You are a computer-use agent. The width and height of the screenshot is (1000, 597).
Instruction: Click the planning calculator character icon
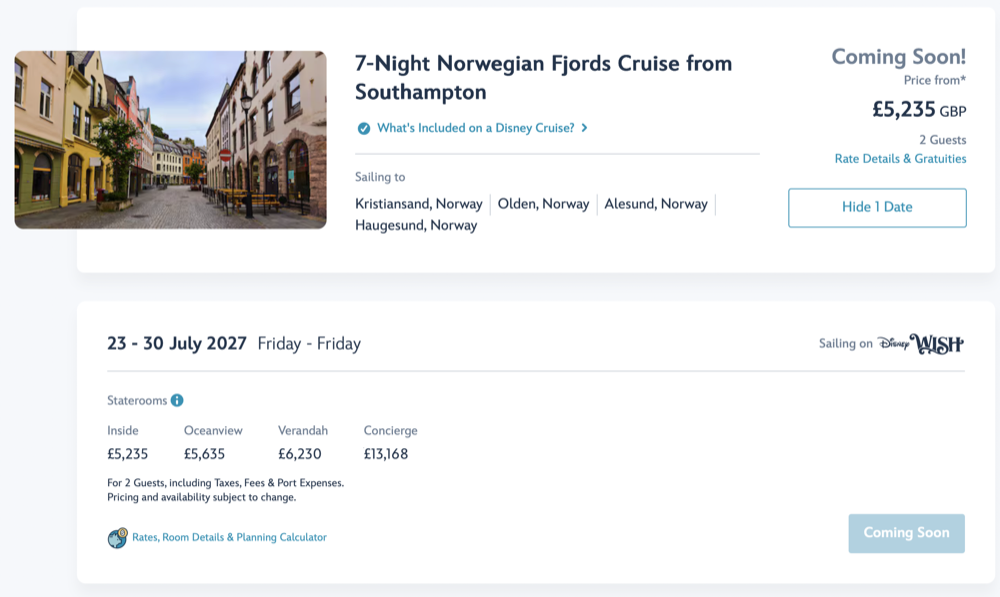click(118, 538)
